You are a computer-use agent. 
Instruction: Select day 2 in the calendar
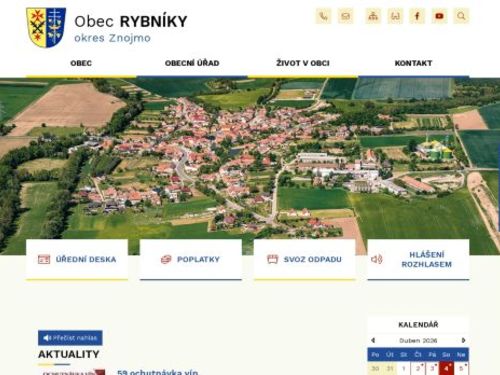[418, 368]
